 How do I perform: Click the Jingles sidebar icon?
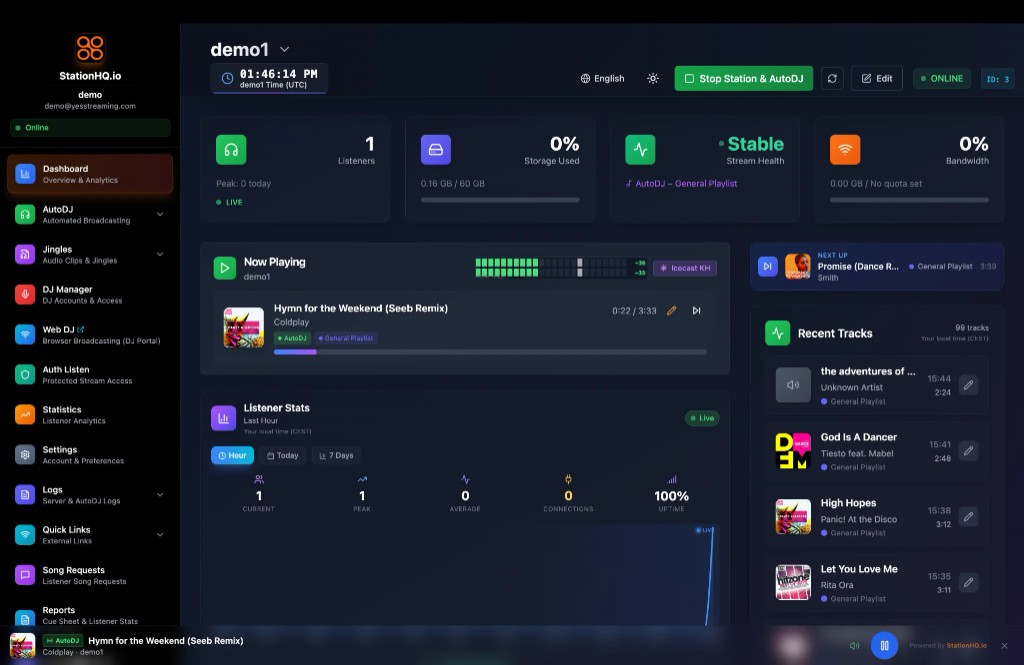pyautogui.click(x=25, y=254)
